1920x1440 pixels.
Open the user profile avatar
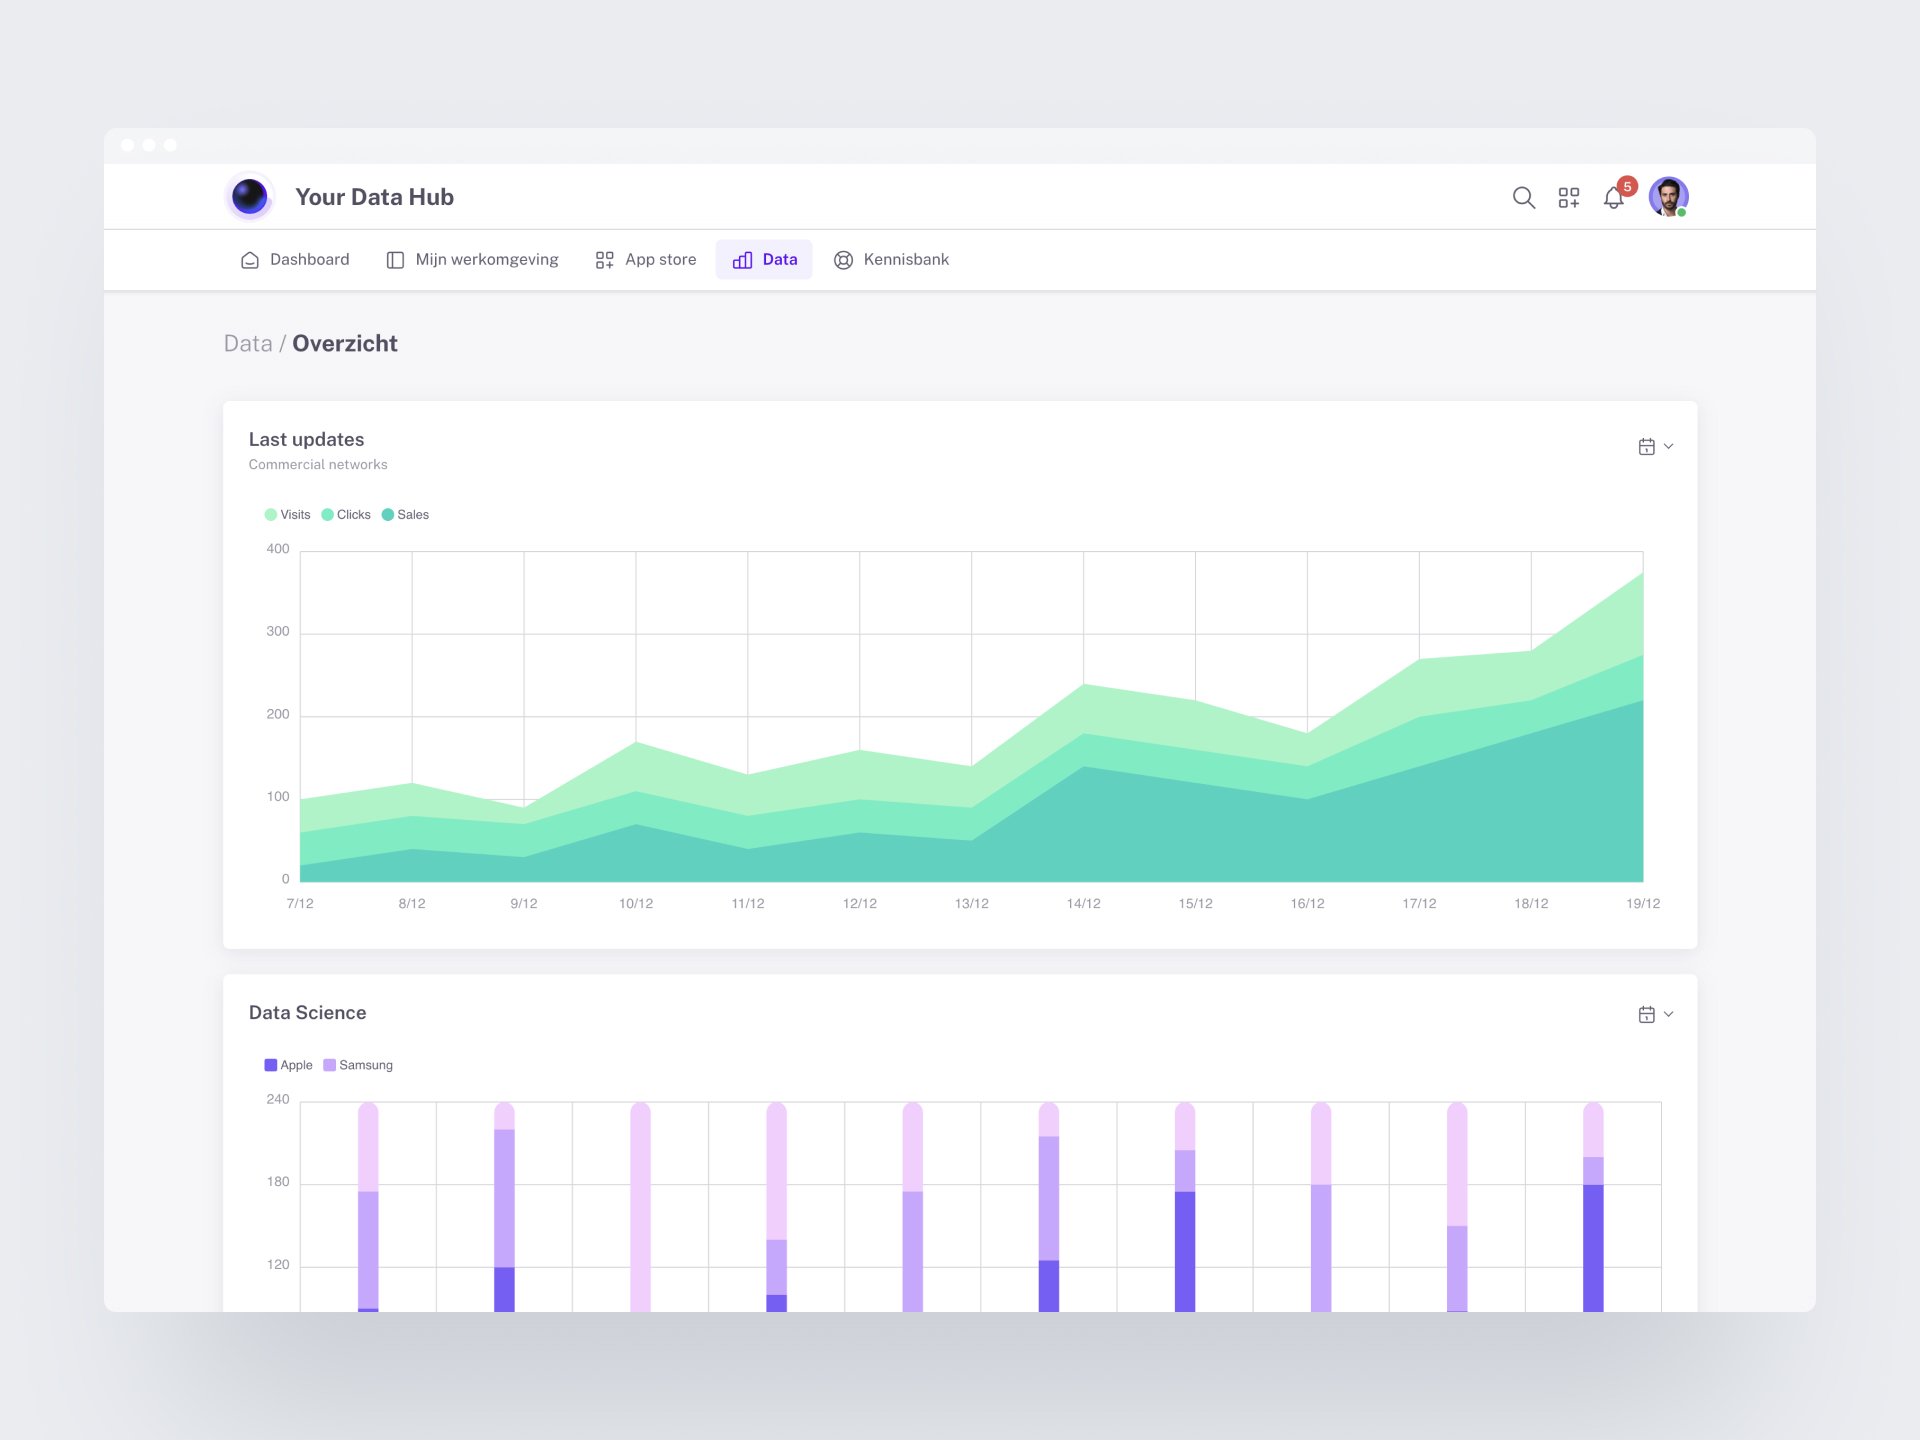point(1668,197)
